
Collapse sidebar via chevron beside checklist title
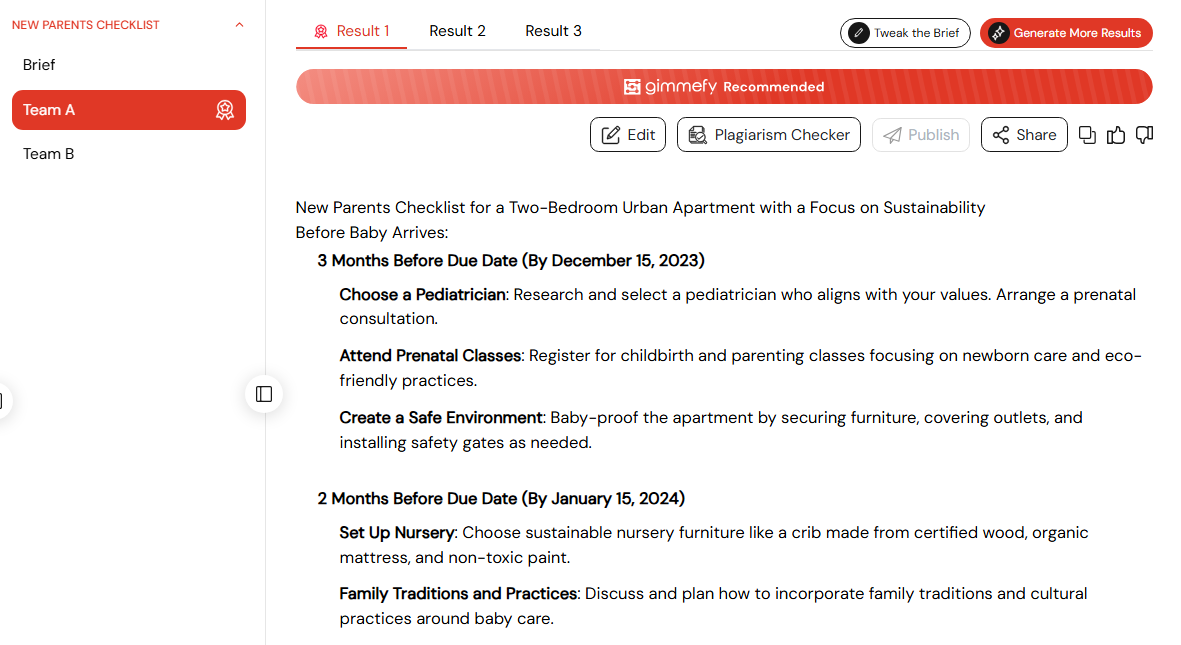point(240,25)
